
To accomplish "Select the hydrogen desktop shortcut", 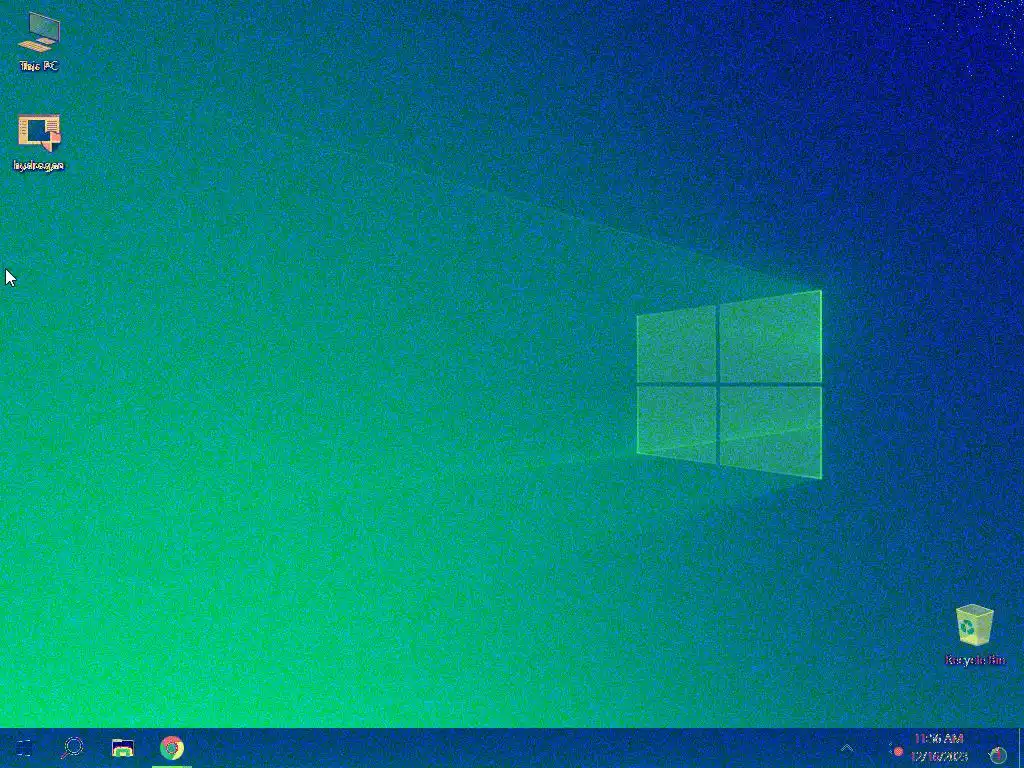I will coord(39,142).
